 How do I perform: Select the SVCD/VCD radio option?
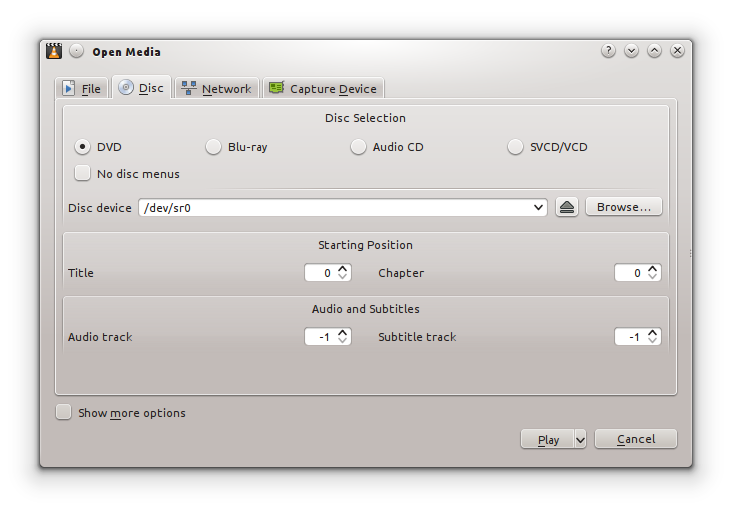click(516, 147)
